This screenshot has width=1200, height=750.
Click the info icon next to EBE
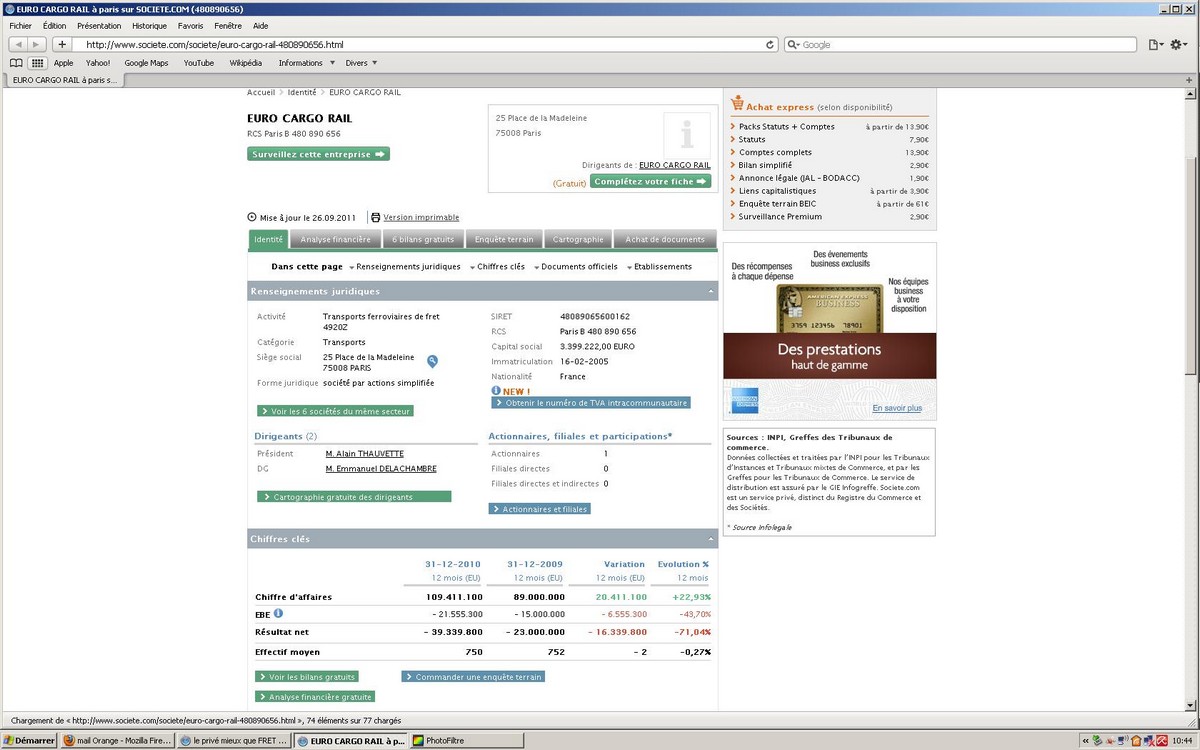278,613
